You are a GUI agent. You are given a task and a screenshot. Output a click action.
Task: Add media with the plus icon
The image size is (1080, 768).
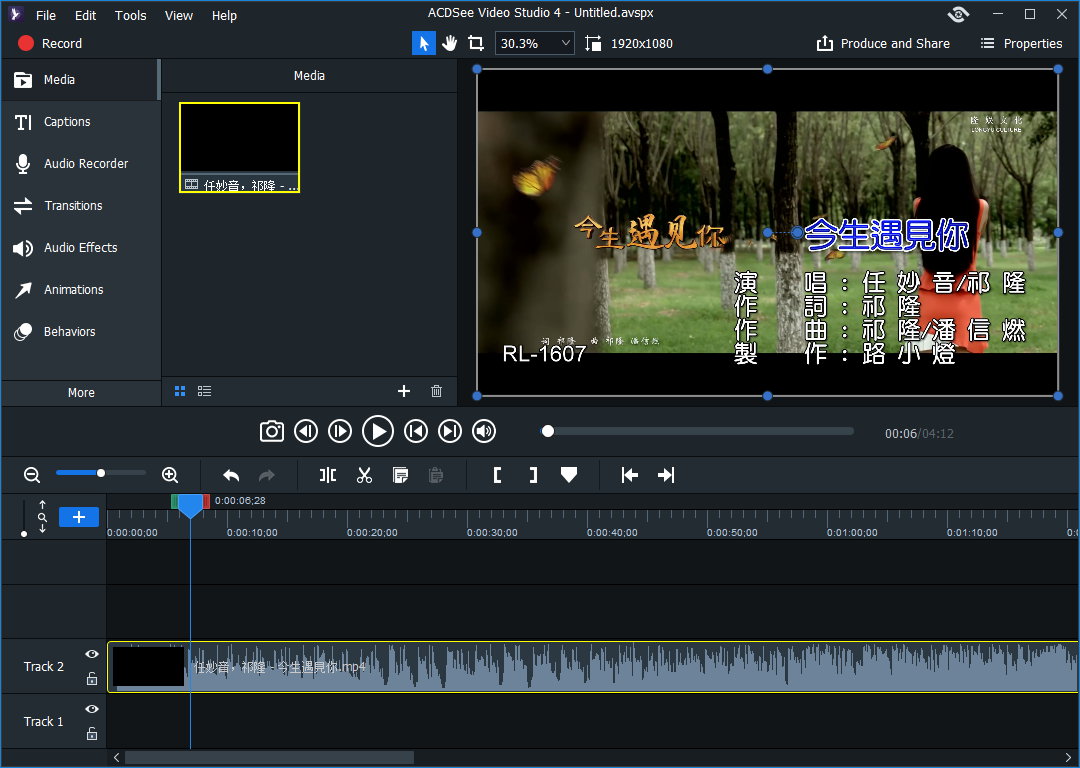point(404,391)
